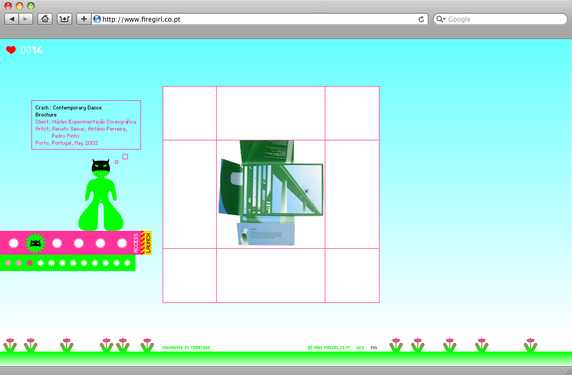Select the third dot on pink bar
Image resolution: width=572 pixels, height=375 pixels.
[x=57, y=243]
